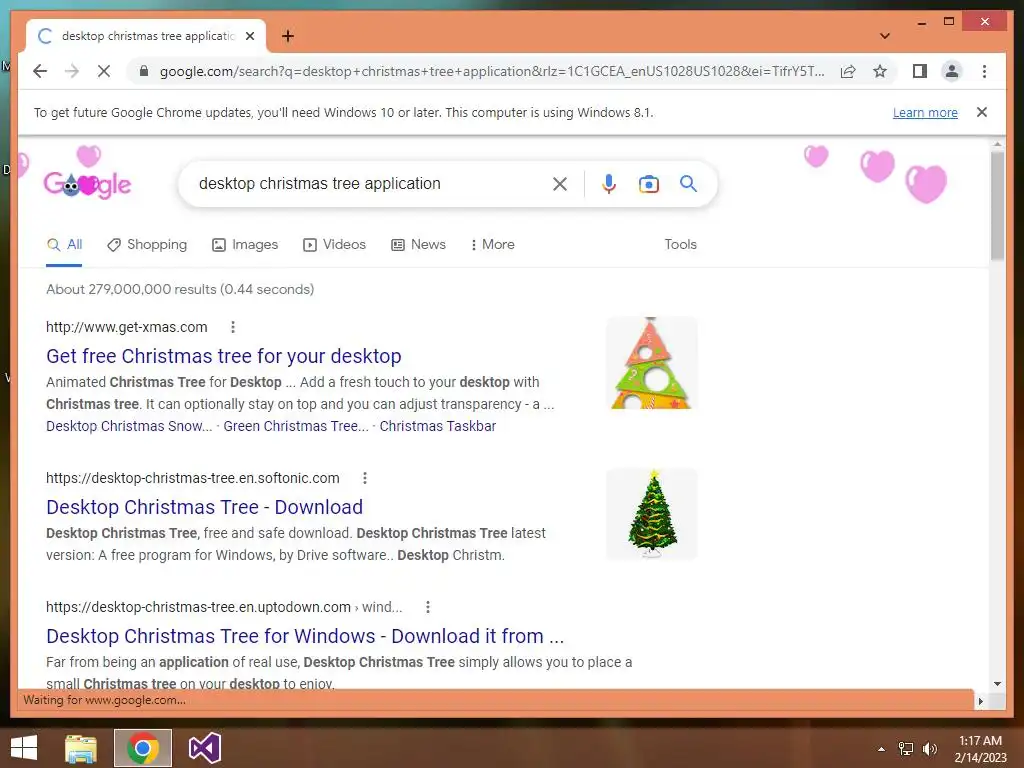
Task: Open Green Christmas Tree sitelink
Action: tap(296, 426)
